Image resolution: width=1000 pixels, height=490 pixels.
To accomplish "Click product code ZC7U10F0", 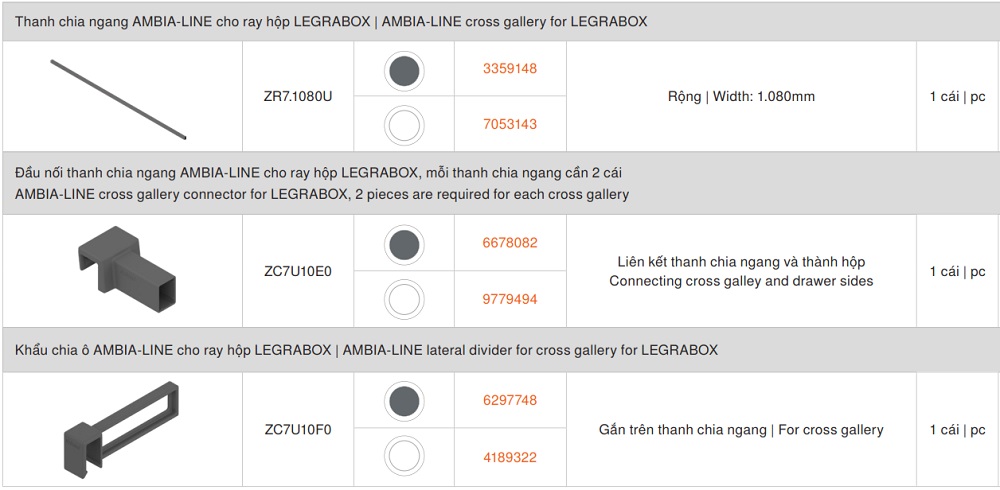I will 298,430.
